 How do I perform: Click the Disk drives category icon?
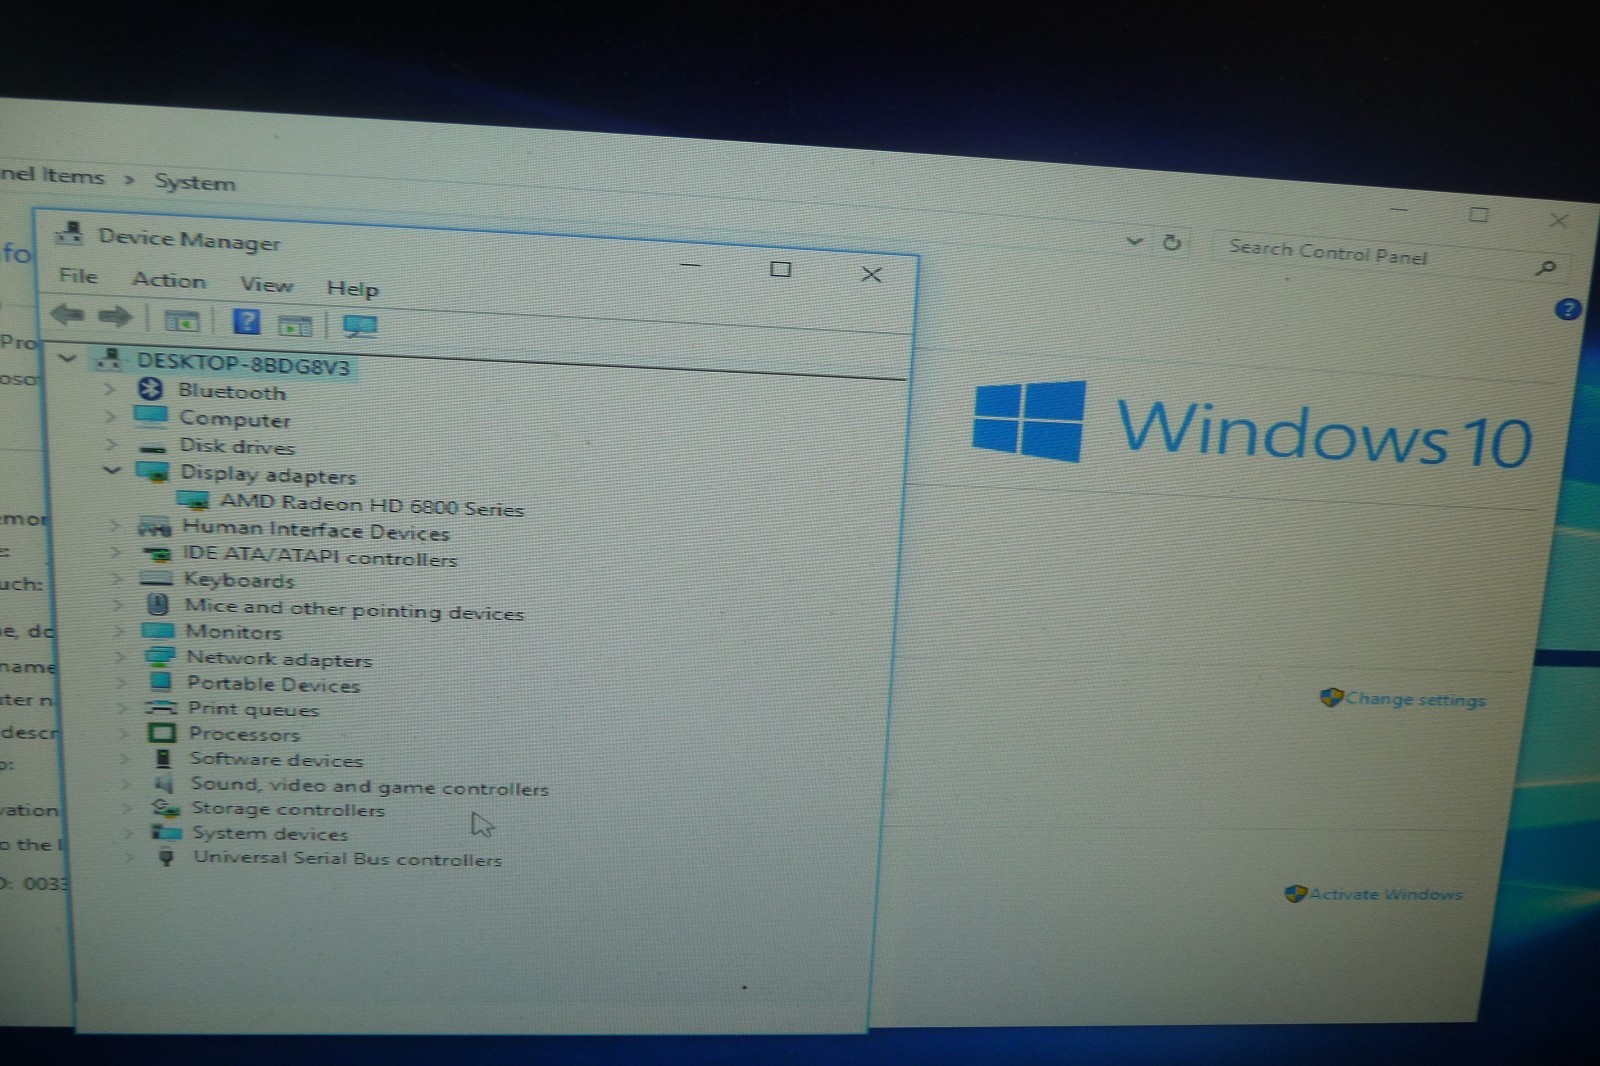[153, 447]
